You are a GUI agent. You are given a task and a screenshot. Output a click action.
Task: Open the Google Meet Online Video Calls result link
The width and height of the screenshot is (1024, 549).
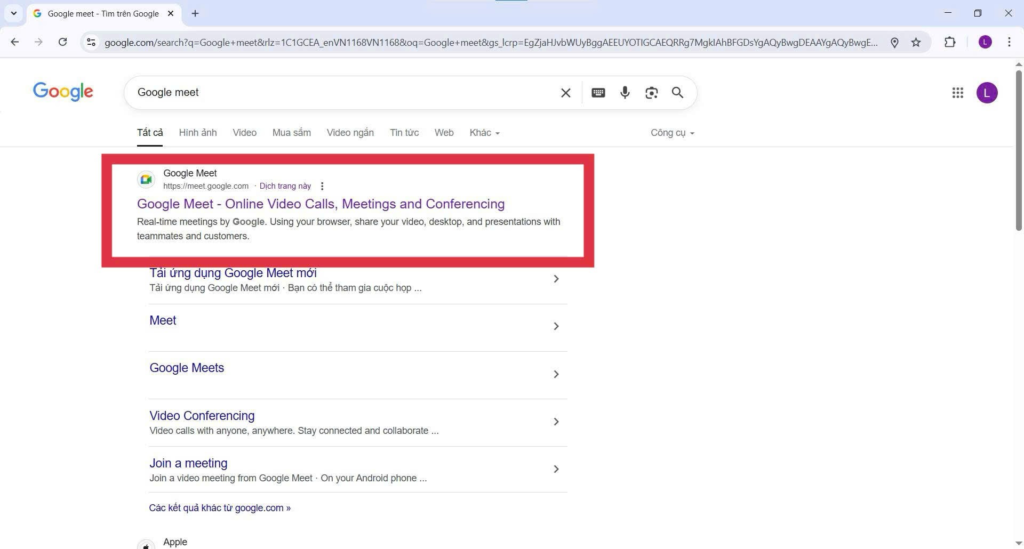pos(320,204)
